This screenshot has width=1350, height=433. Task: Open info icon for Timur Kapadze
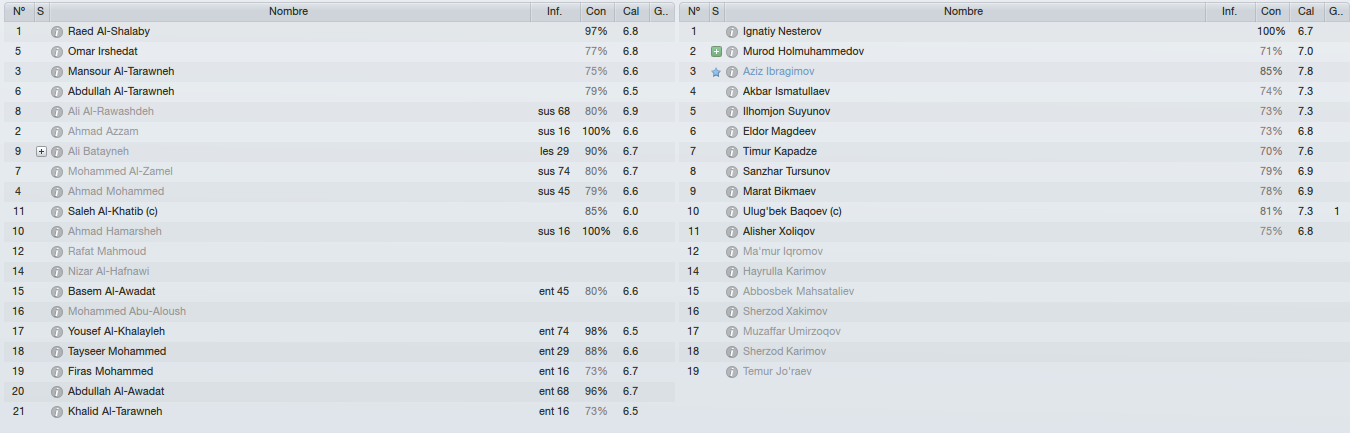click(x=732, y=152)
